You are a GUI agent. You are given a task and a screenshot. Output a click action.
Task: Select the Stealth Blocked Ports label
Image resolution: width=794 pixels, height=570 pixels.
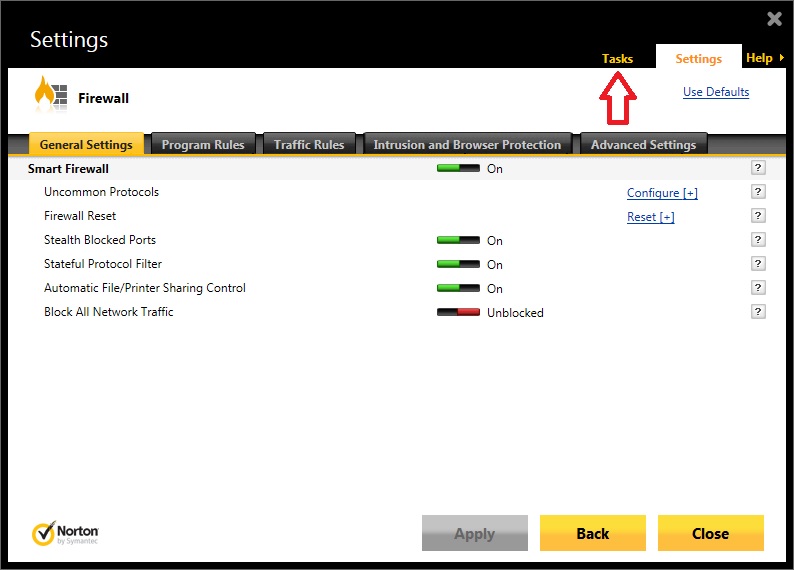pyautogui.click(x=100, y=240)
